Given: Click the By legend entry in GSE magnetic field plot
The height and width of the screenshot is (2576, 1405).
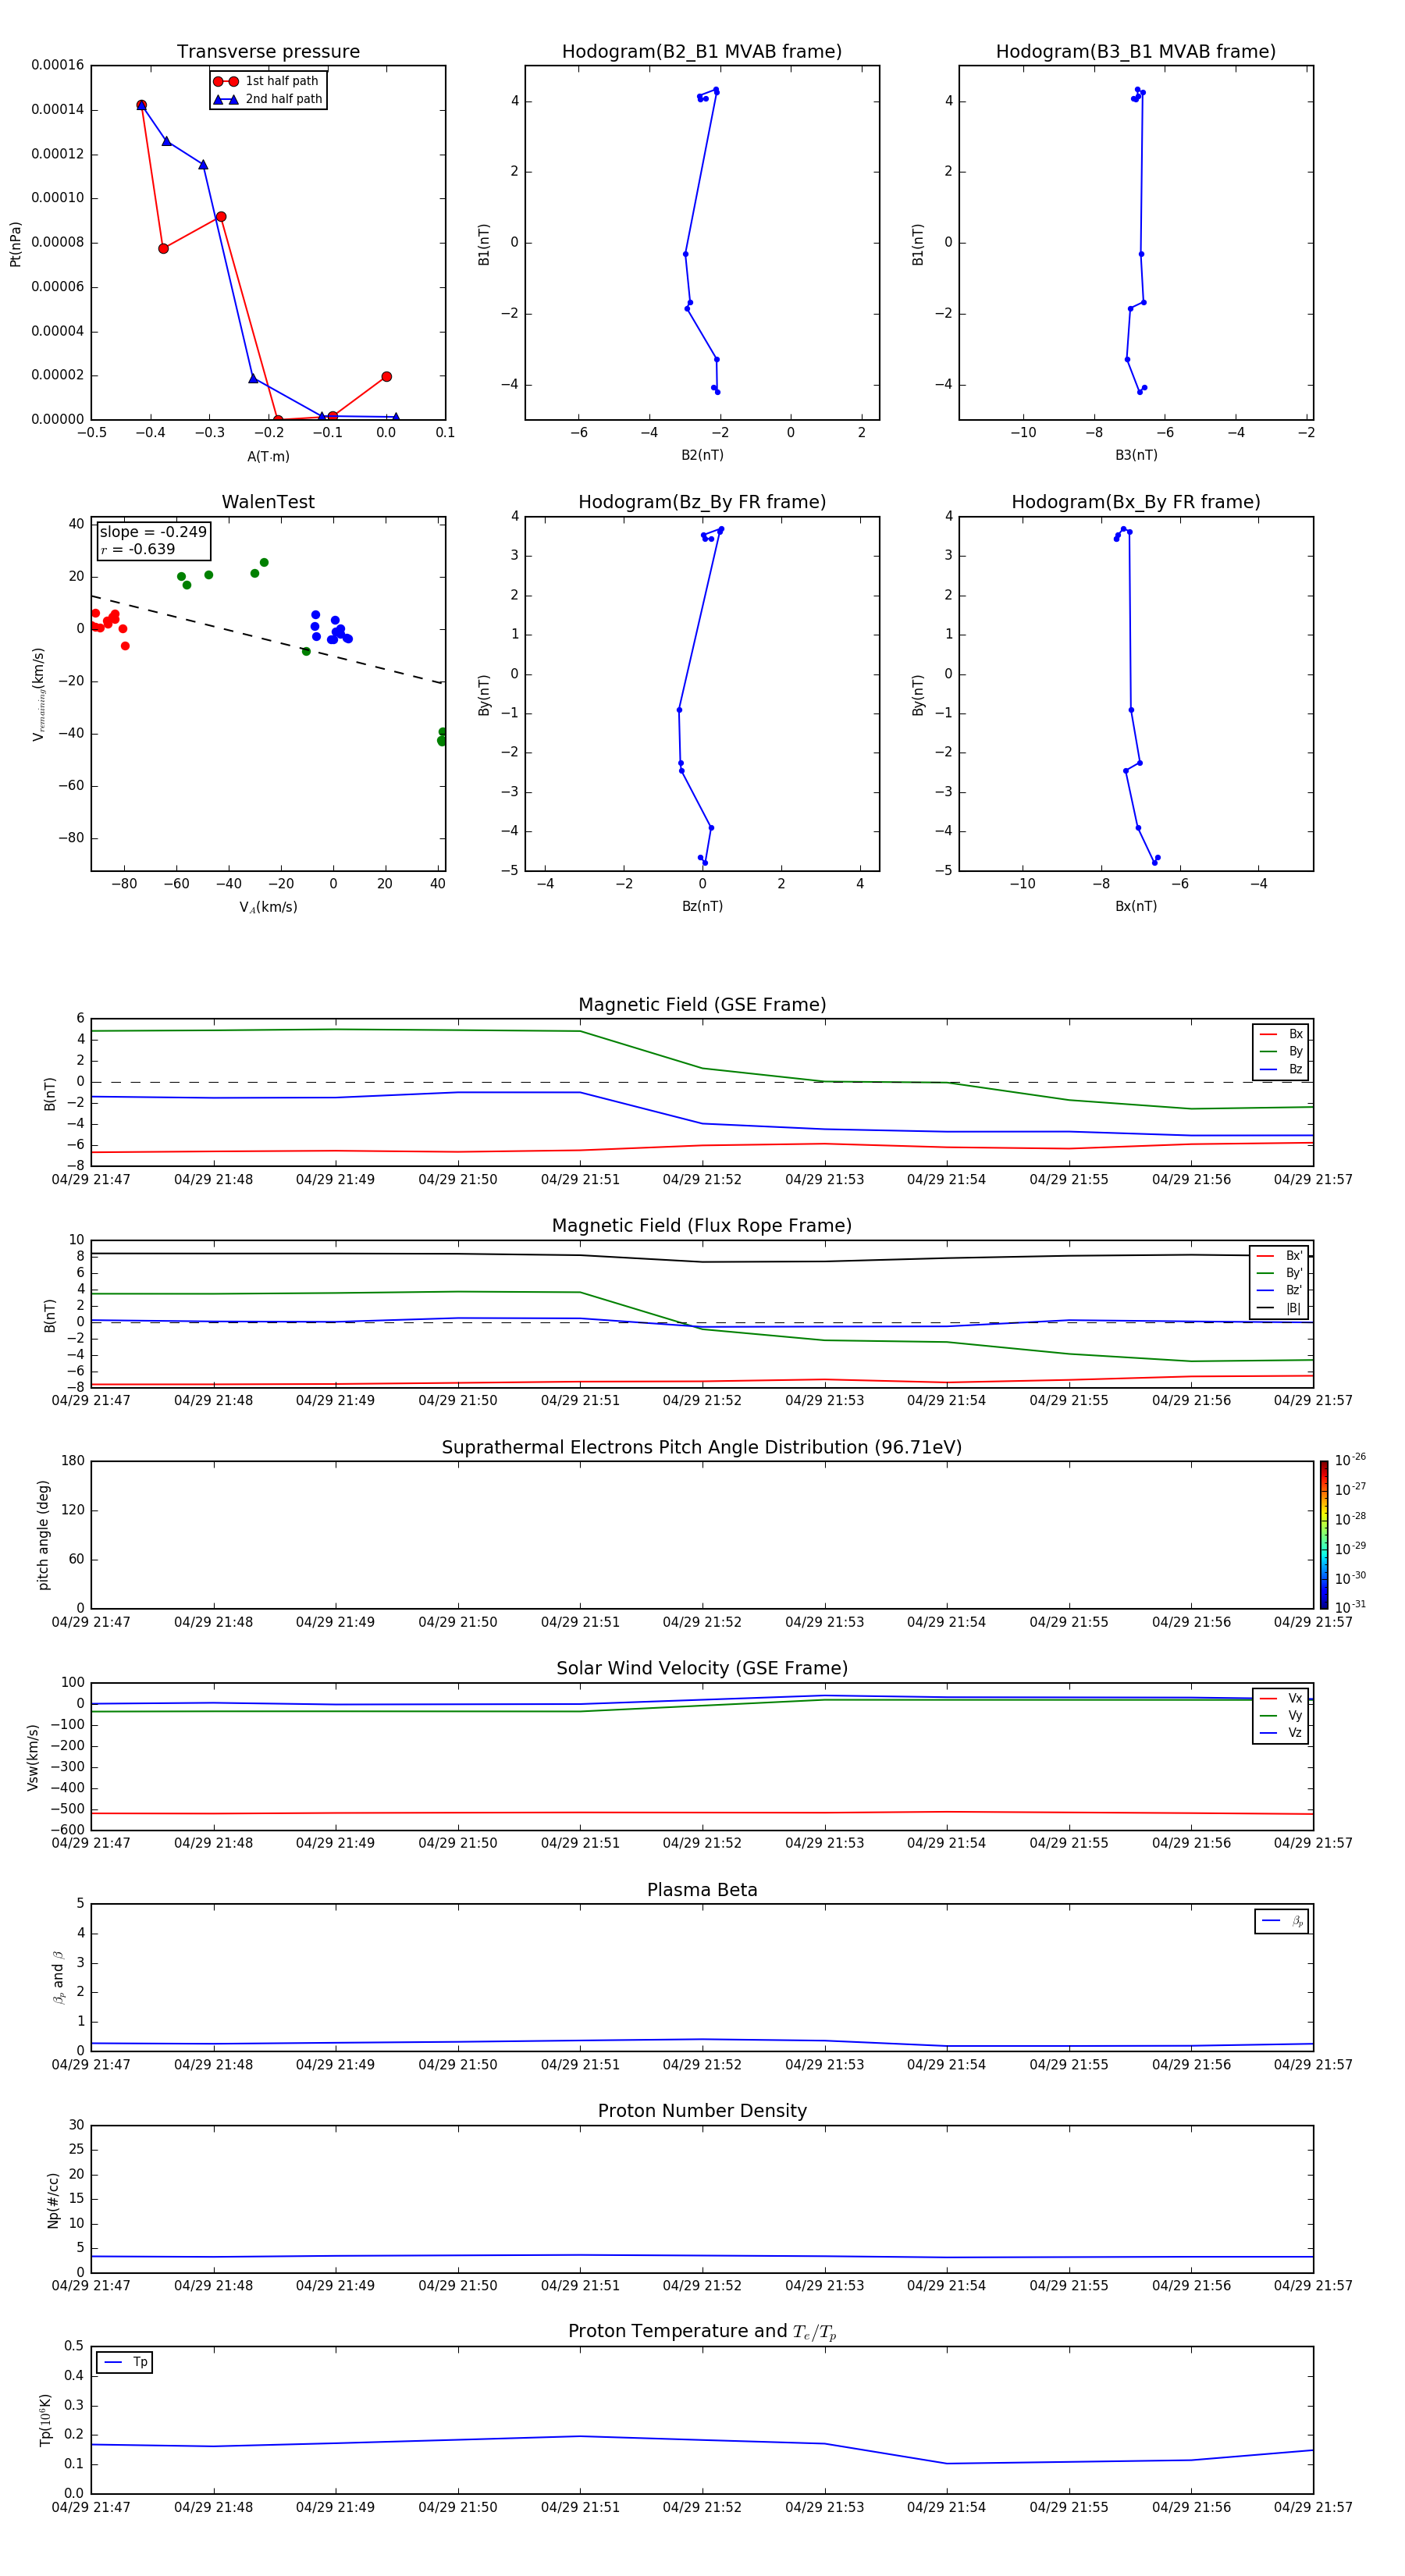Looking at the screenshot, I should (x=1281, y=1052).
